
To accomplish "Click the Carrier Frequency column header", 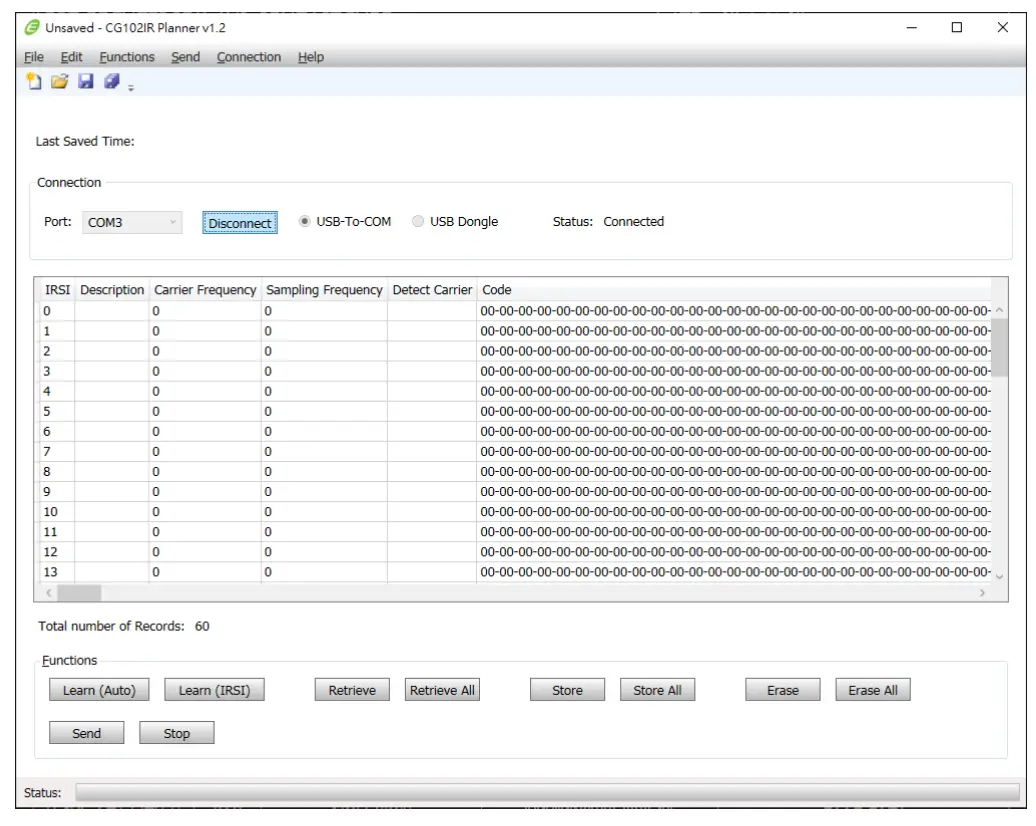I will point(205,289).
